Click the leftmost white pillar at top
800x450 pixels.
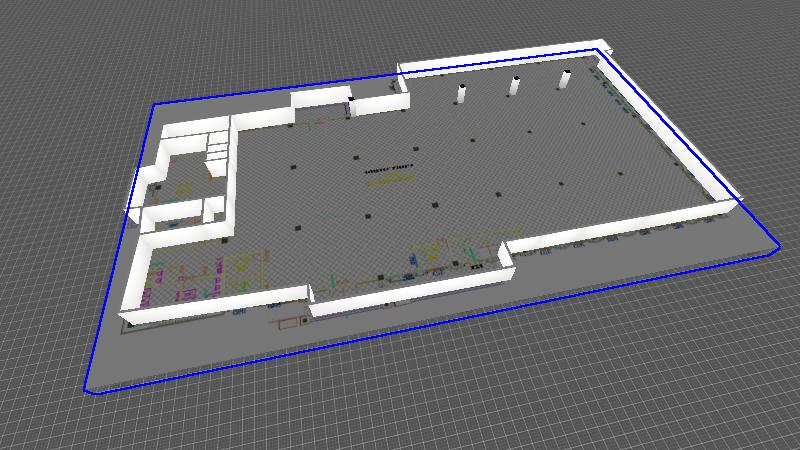click(x=462, y=95)
